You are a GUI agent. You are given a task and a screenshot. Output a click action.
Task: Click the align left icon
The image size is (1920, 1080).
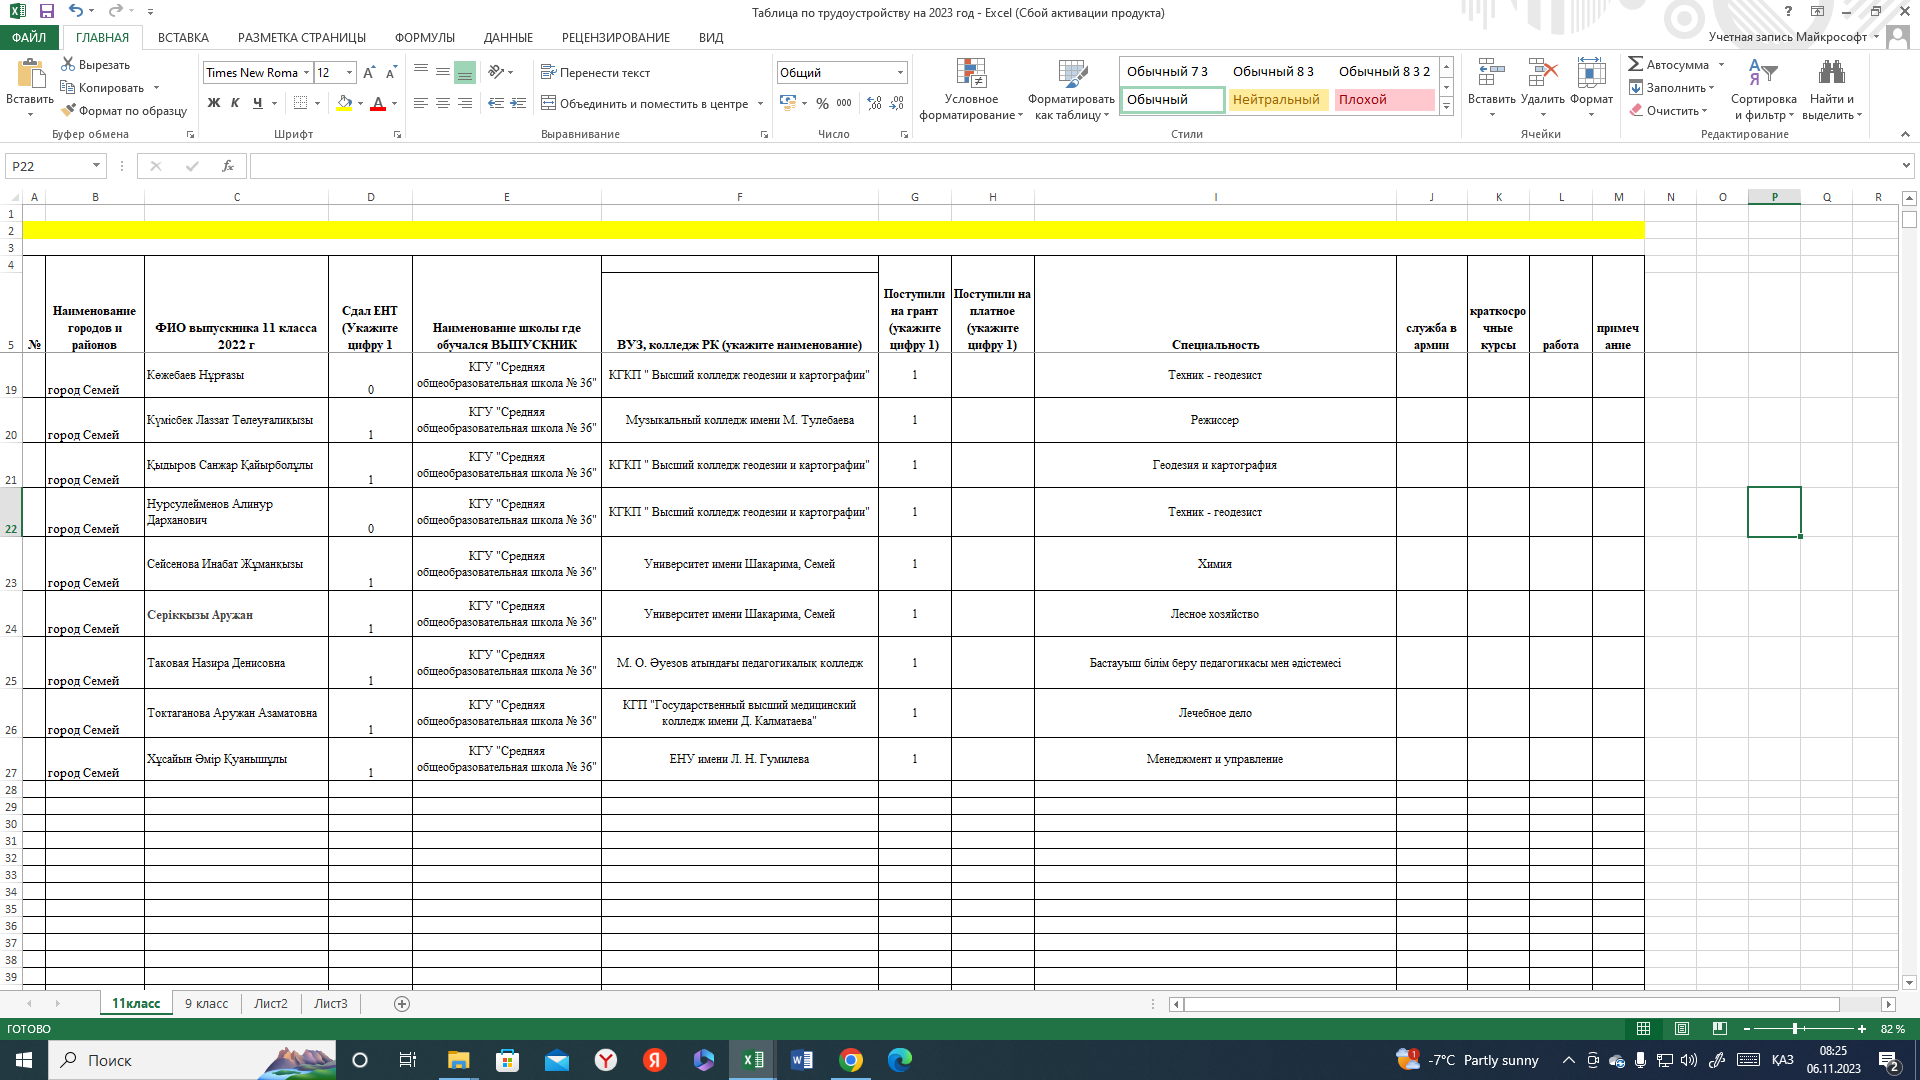pyautogui.click(x=421, y=103)
